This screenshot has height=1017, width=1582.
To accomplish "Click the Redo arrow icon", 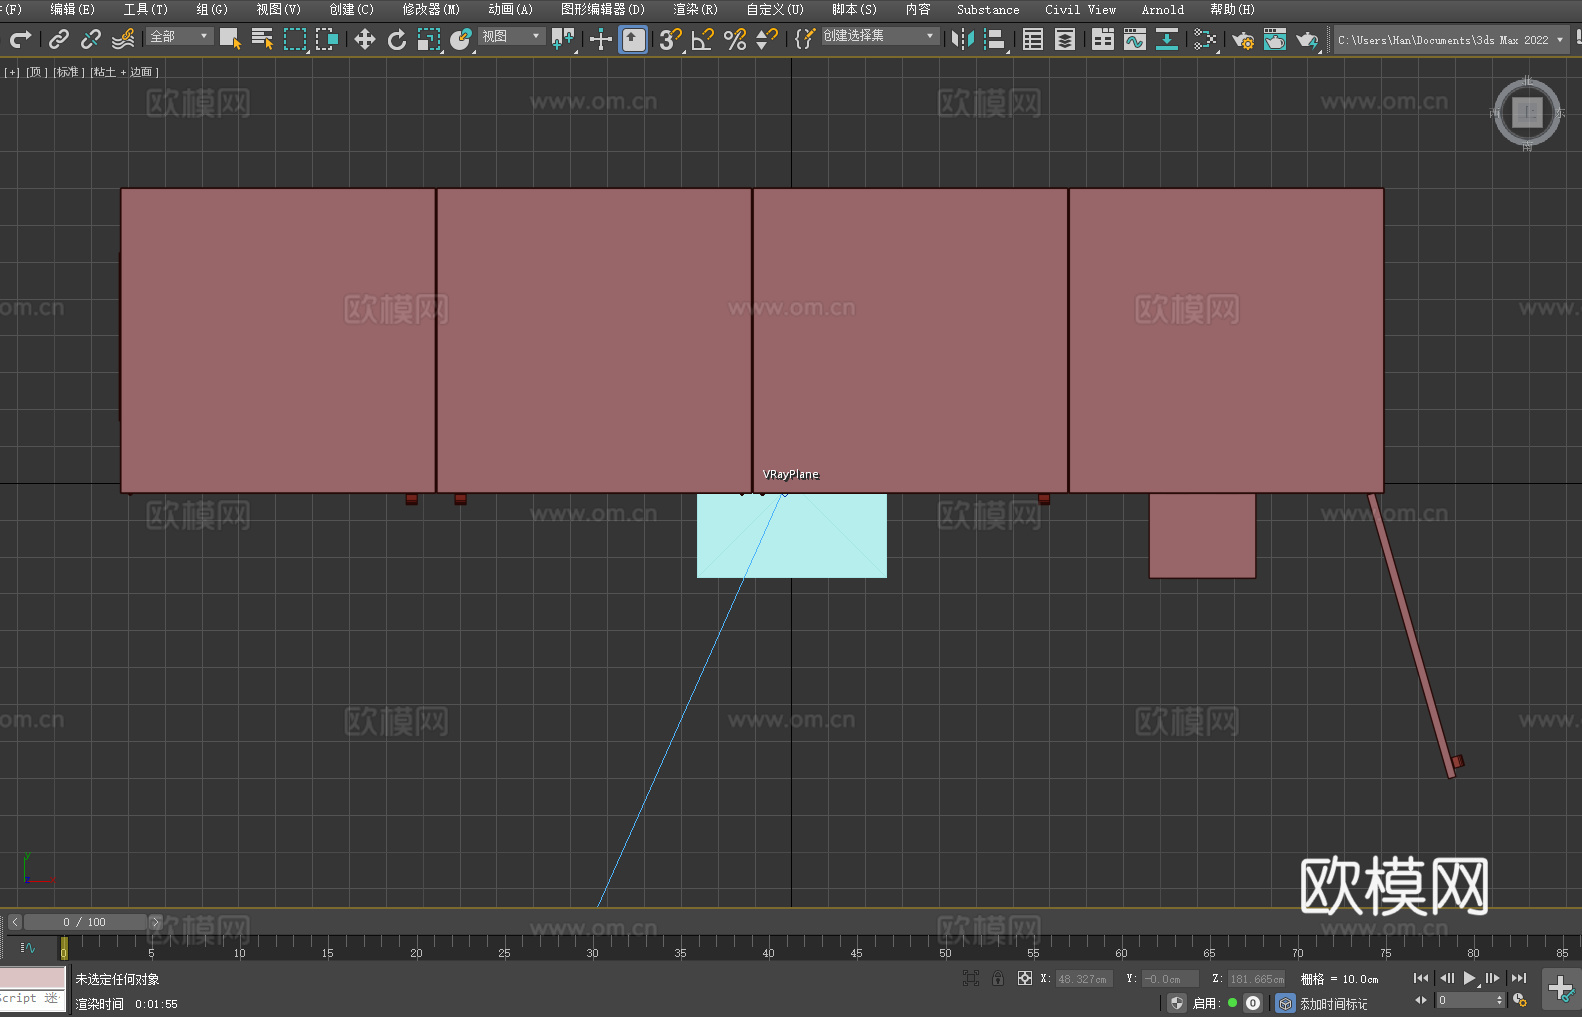I will click(x=20, y=39).
